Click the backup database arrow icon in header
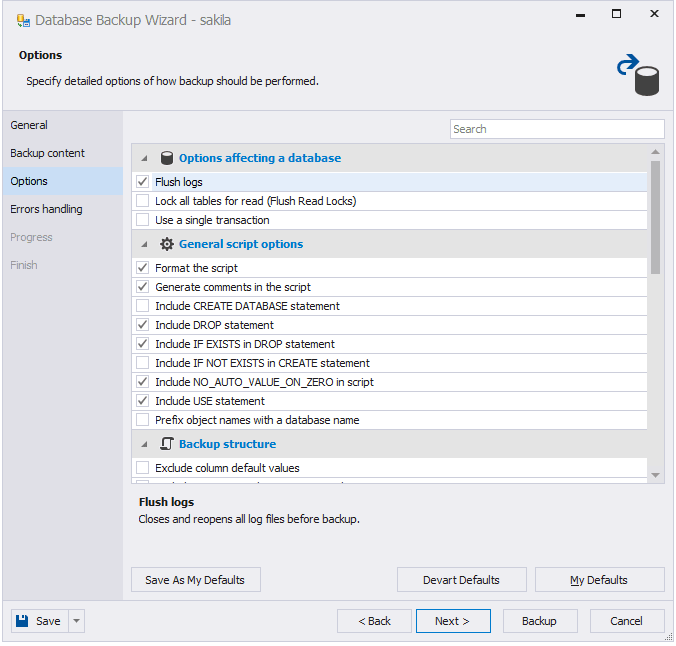The width and height of the screenshot is (676, 646). [638, 75]
